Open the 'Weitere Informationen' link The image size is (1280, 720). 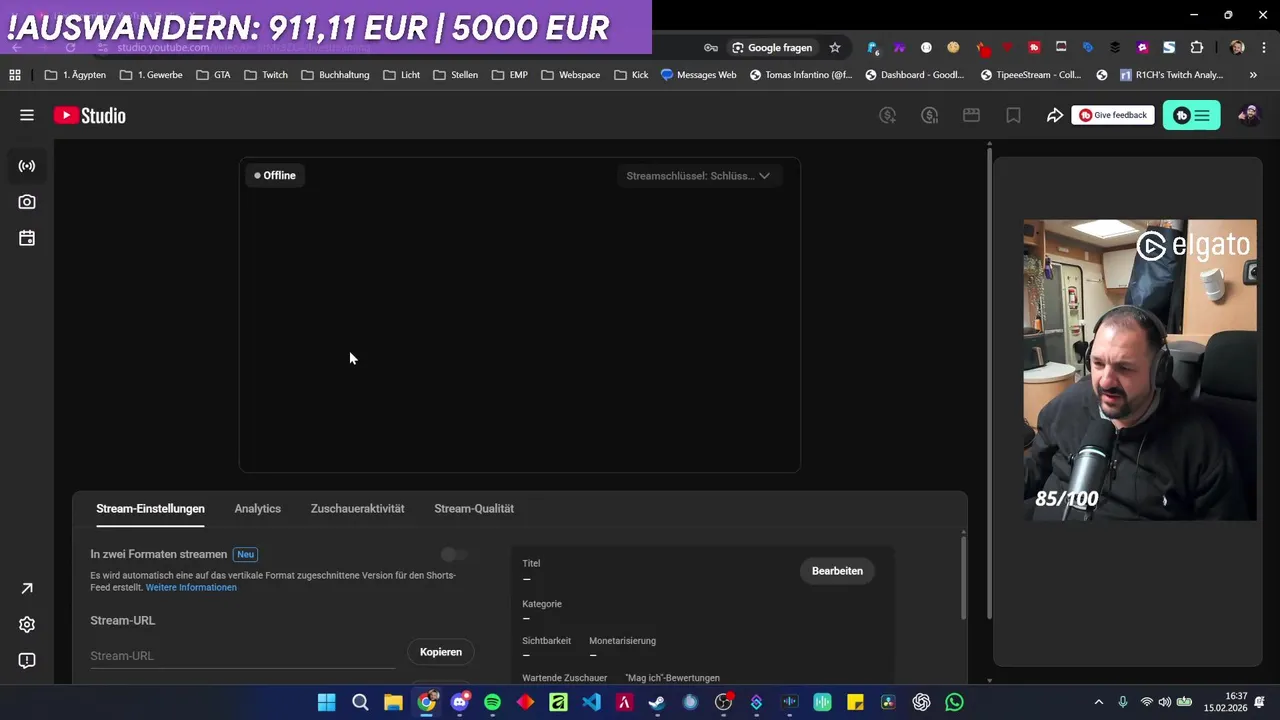coord(191,587)
